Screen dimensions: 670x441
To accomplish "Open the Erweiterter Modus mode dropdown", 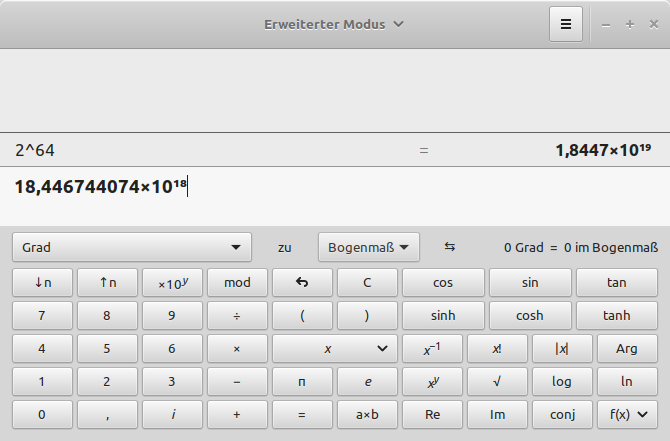I will pos(334,24).
